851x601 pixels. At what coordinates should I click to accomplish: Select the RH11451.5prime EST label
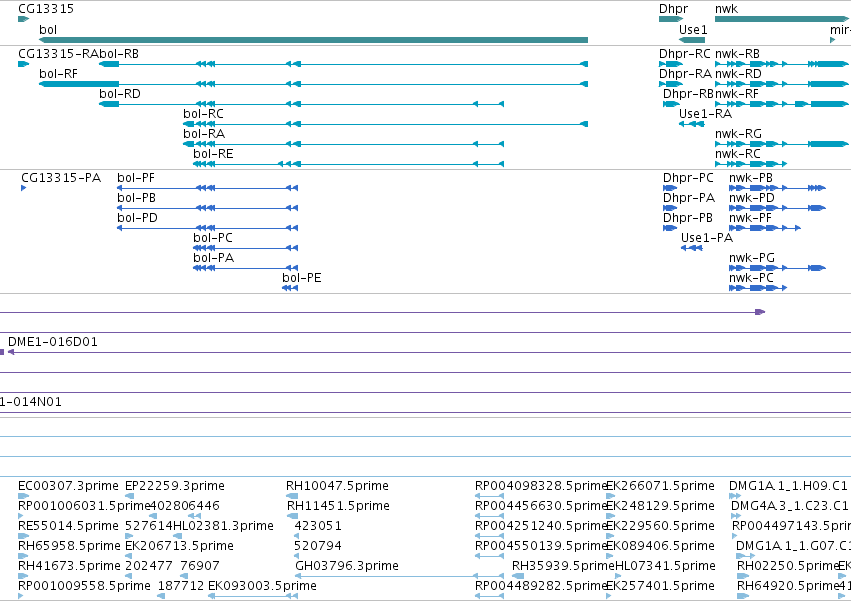click(x=338, y=506)
